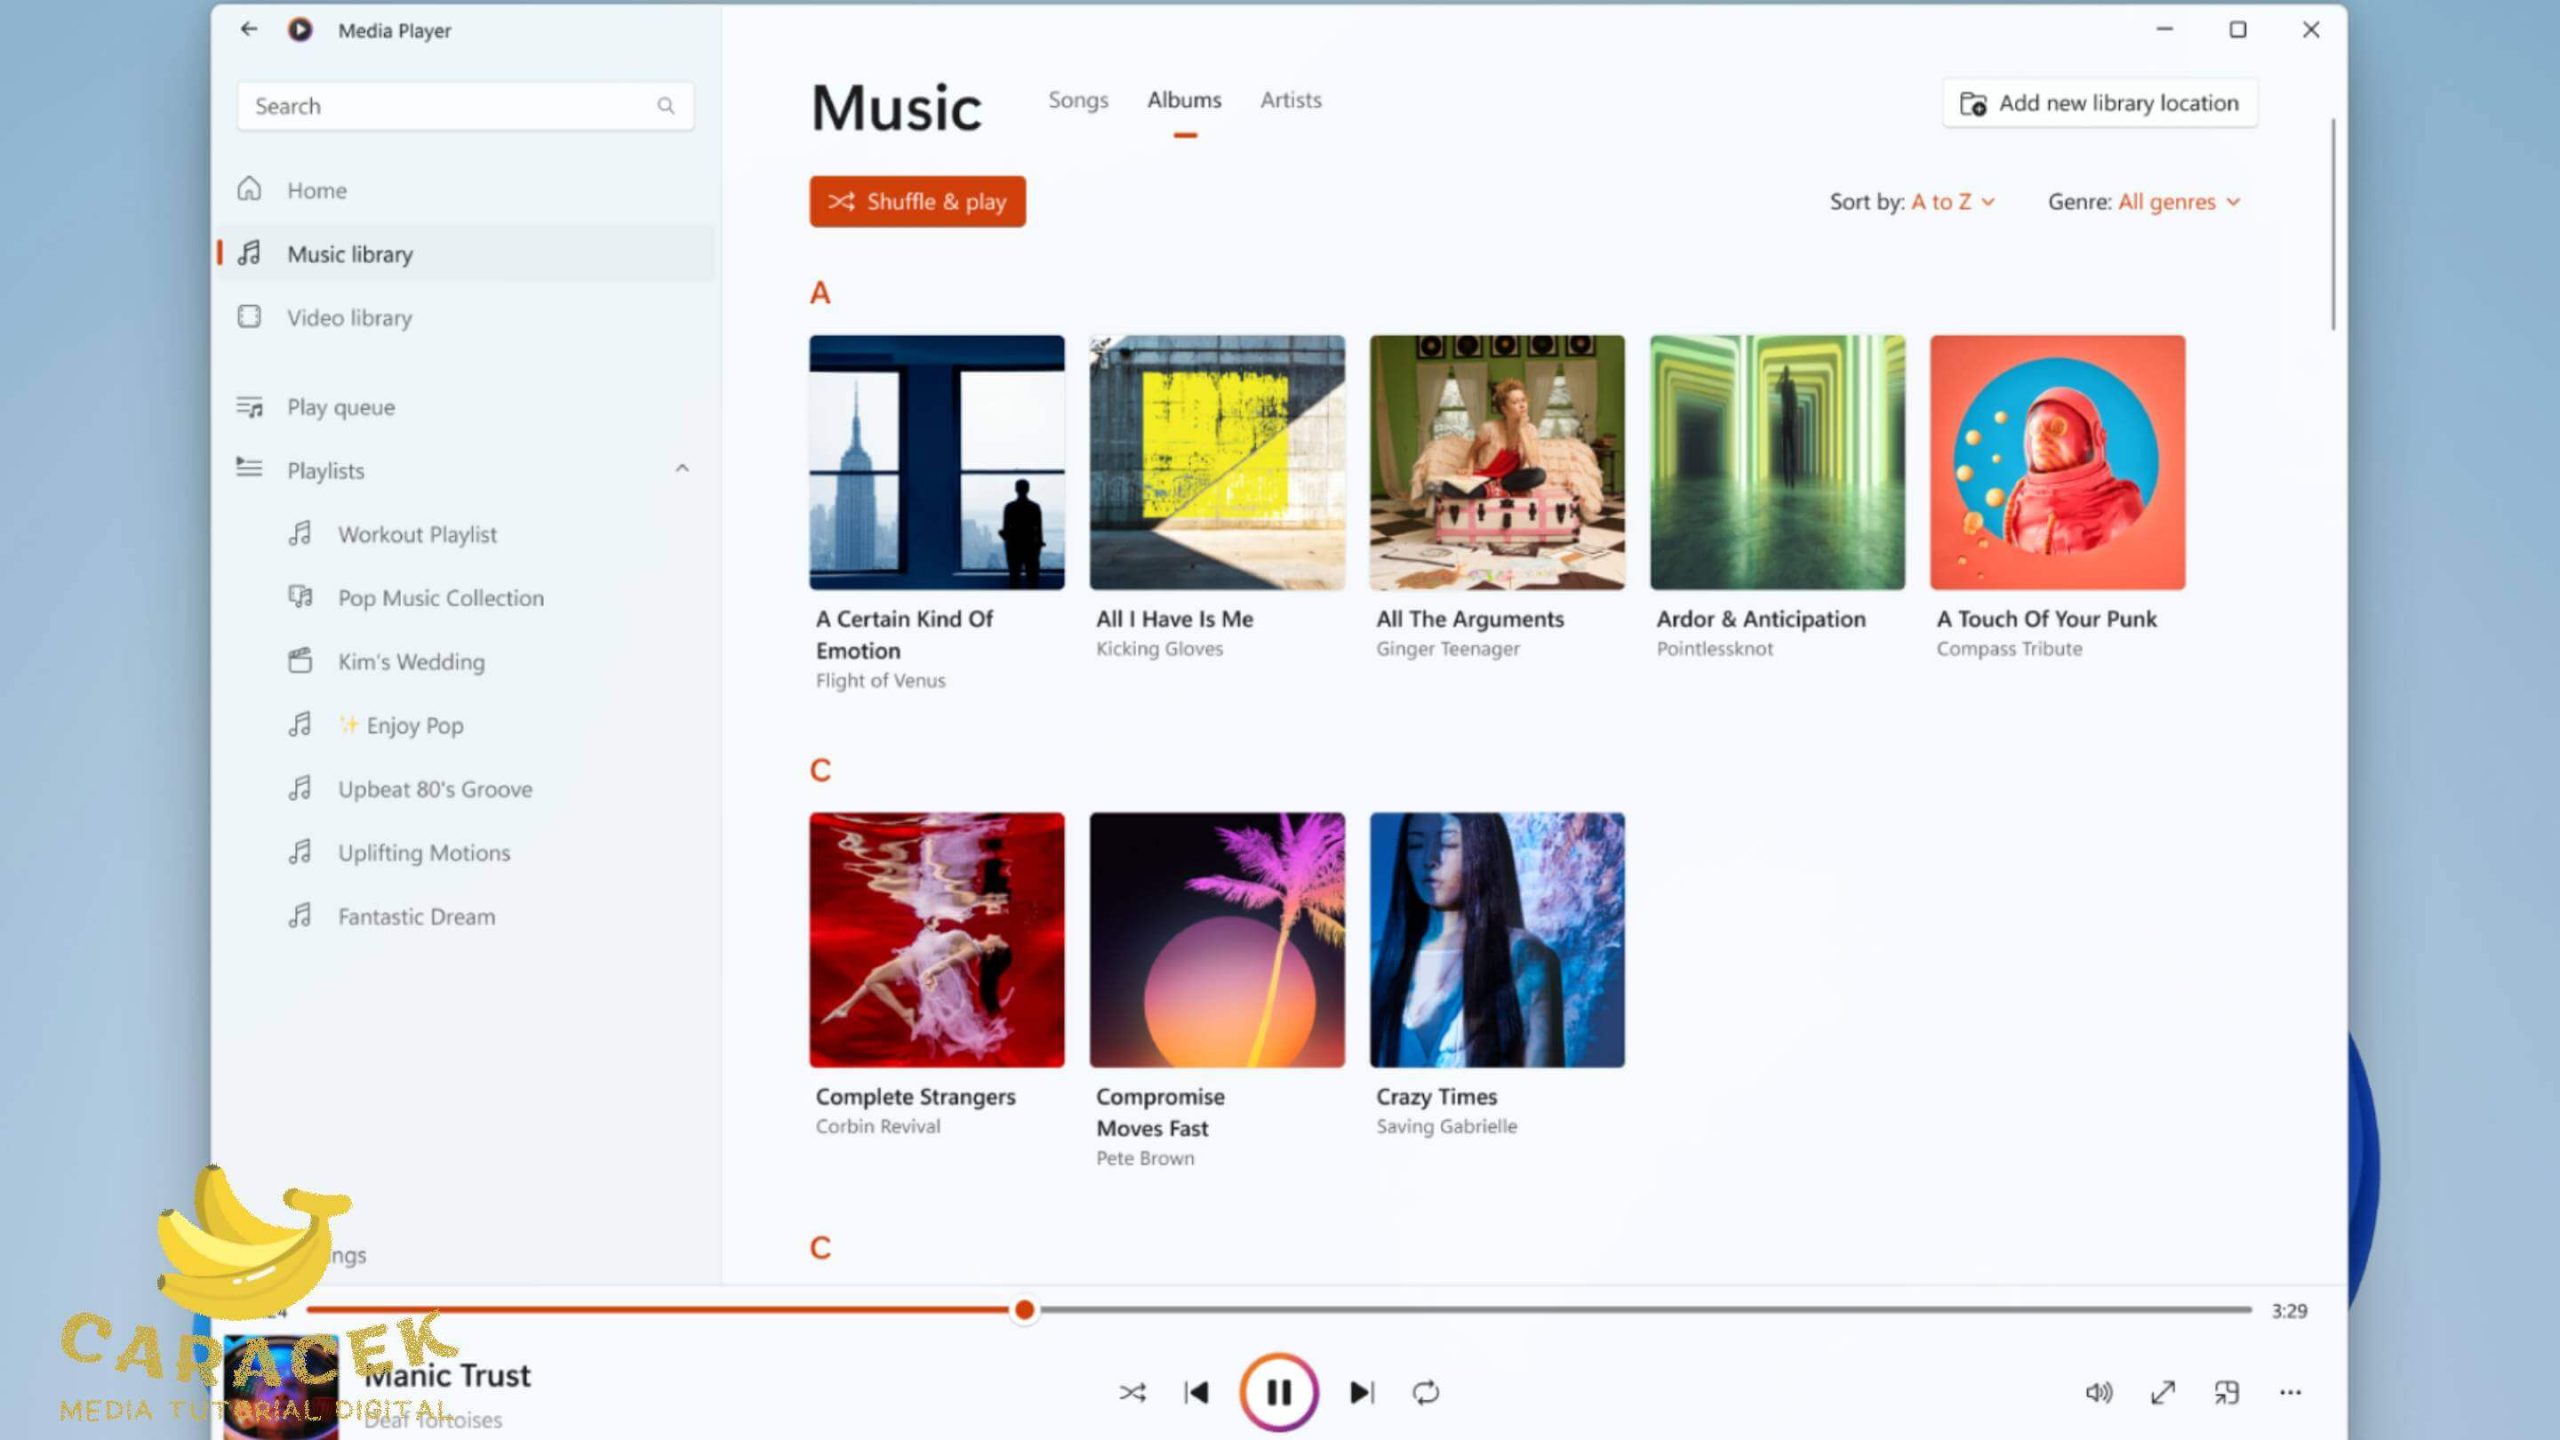
Task: Switch to mini player mode
Action: click(2227, 1392)
